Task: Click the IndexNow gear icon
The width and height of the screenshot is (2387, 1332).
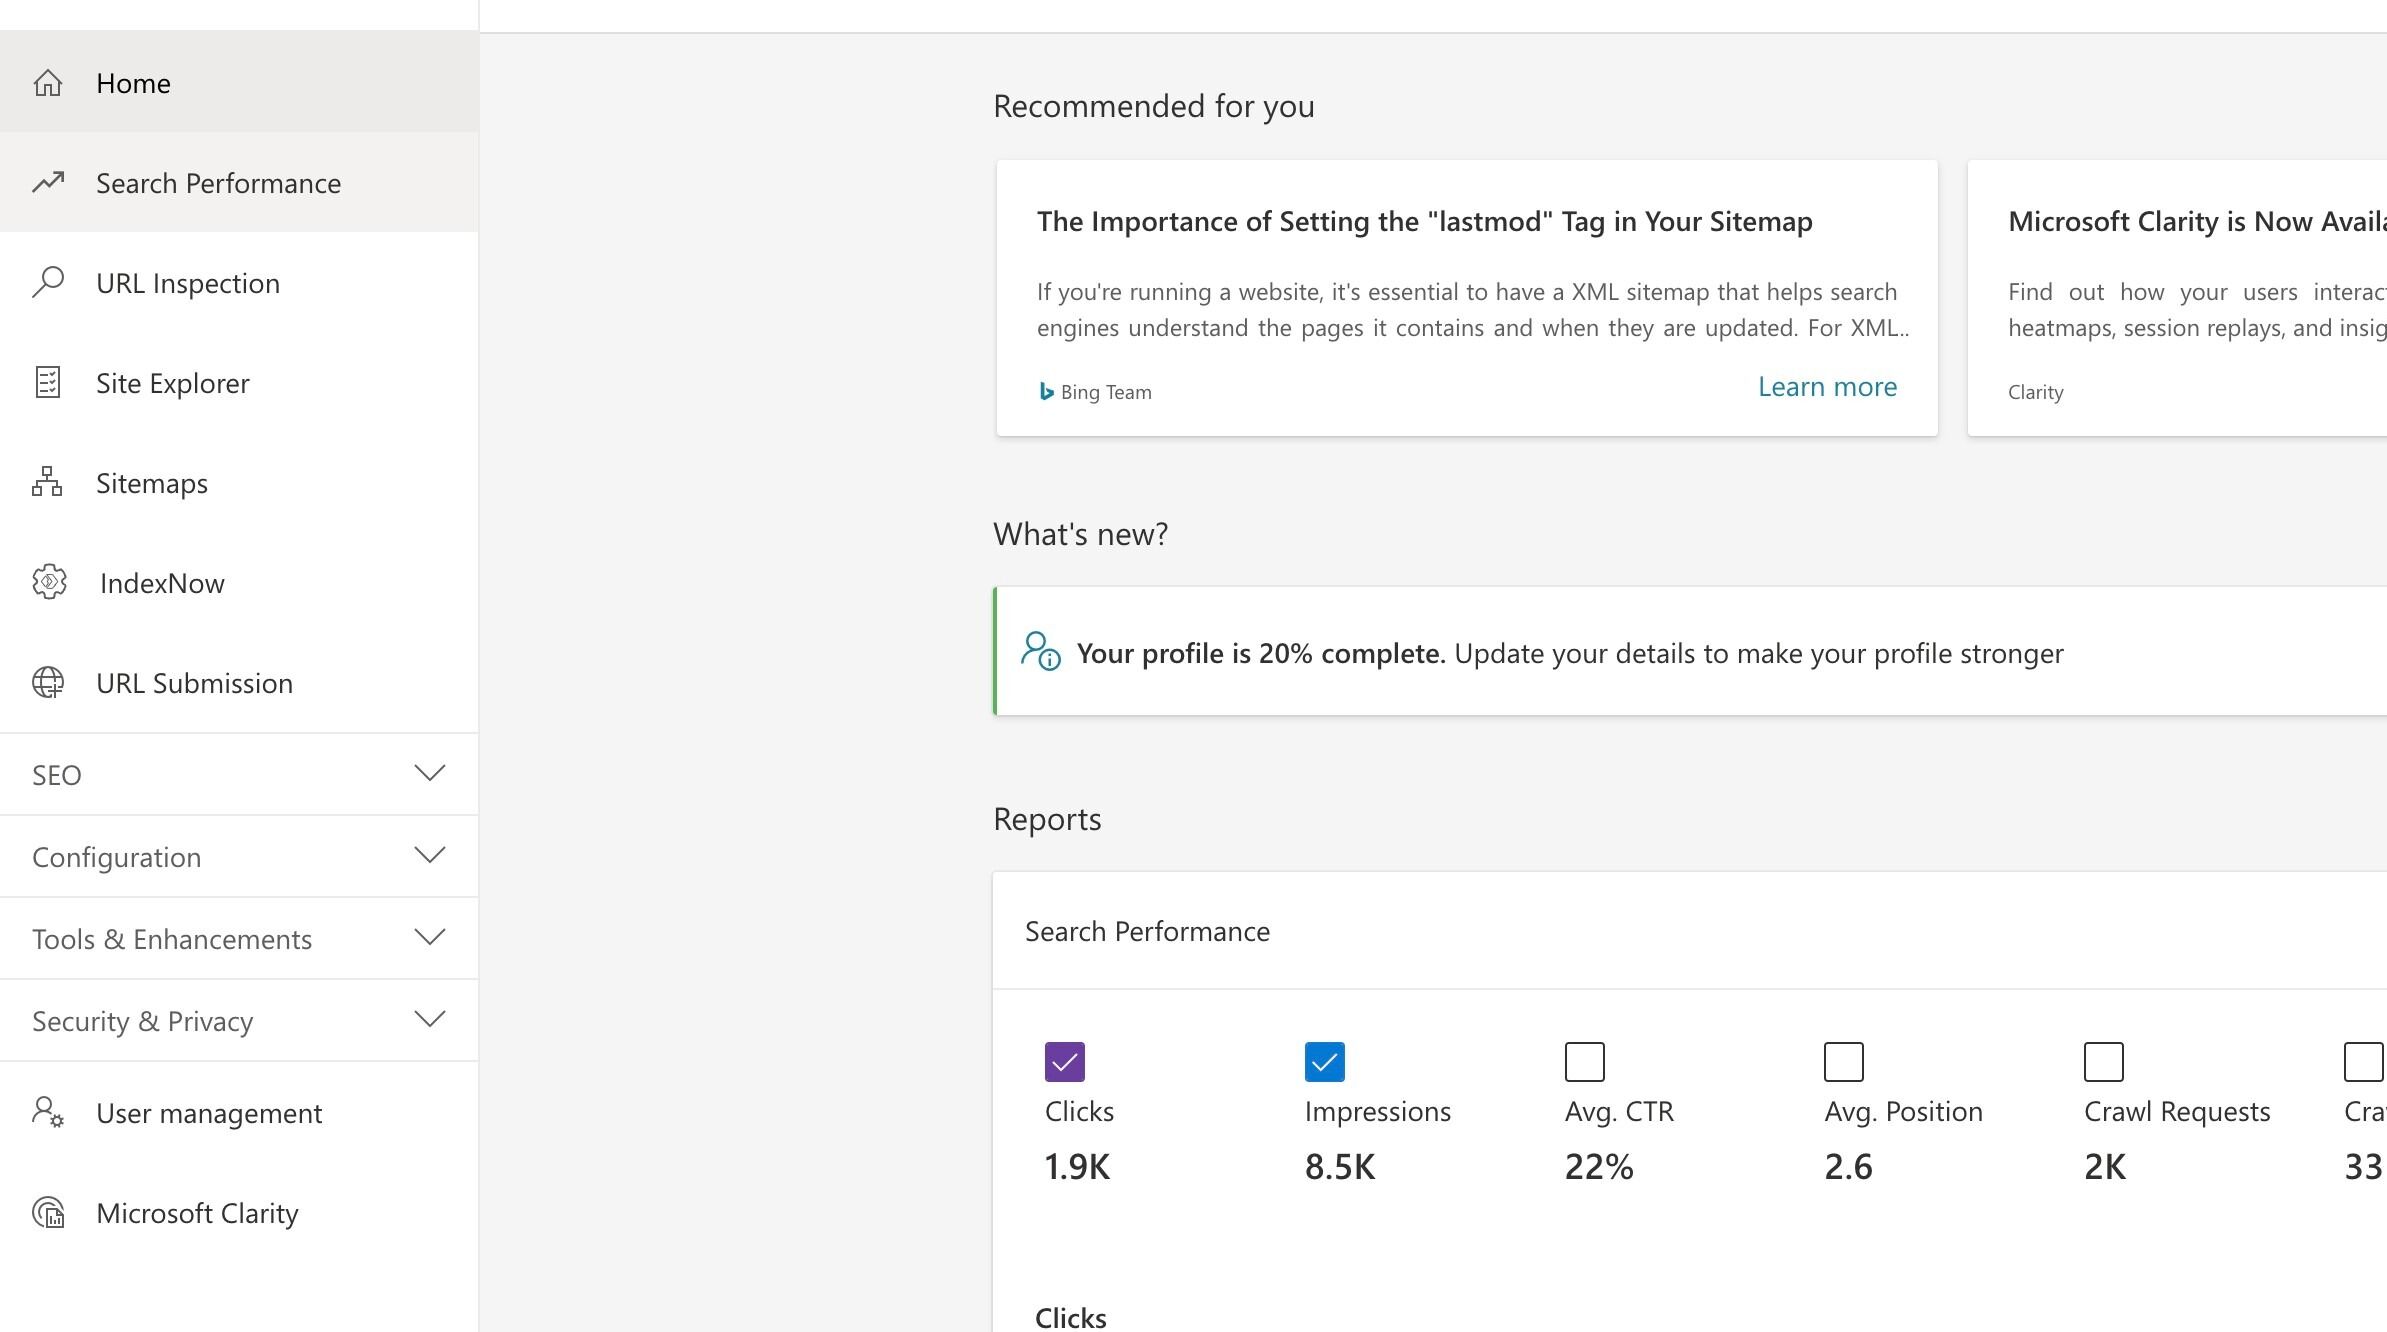Action: (x=49, y=582)
